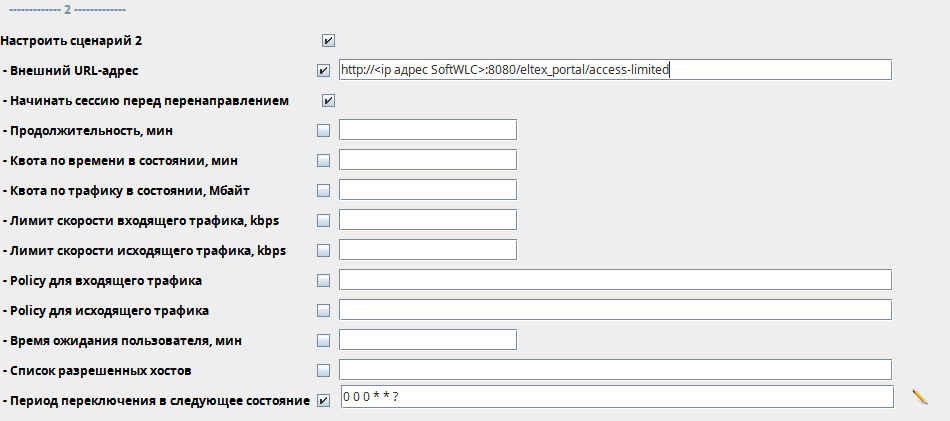Disable 'Начинать сессию перед перенаправлением' checkbox
The width and height of the screenshot is (950, 421).
(x=328, y=101)
